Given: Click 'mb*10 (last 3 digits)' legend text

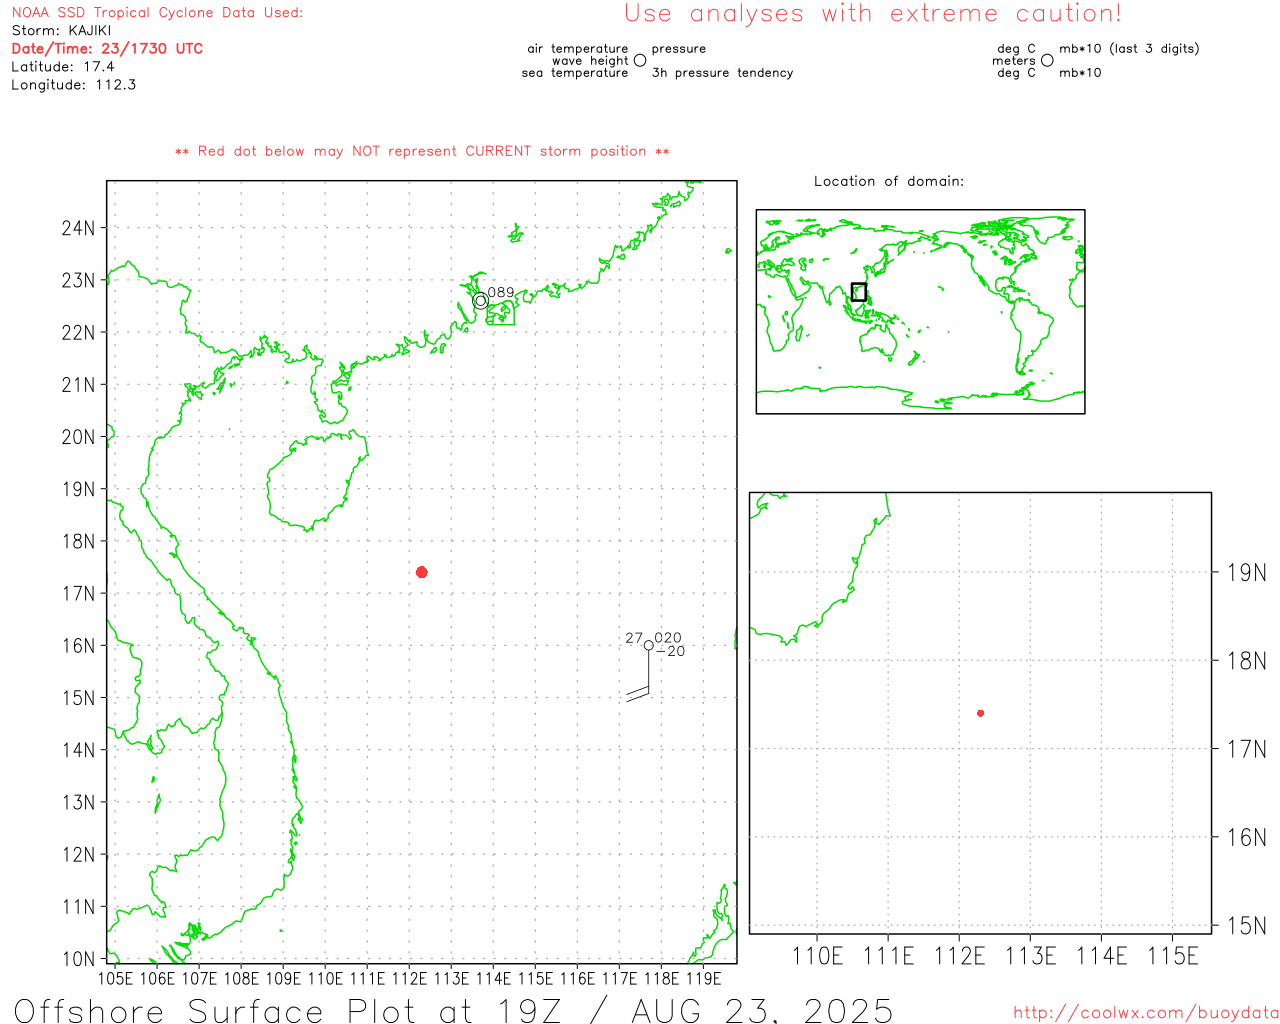Looking at the screenshot, I should click(x=1129, y=48).
